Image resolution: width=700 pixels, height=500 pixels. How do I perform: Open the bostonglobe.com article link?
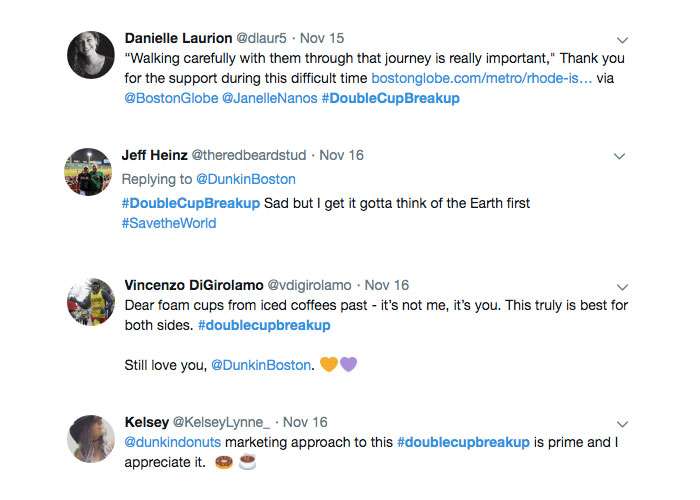coord(481,78)
